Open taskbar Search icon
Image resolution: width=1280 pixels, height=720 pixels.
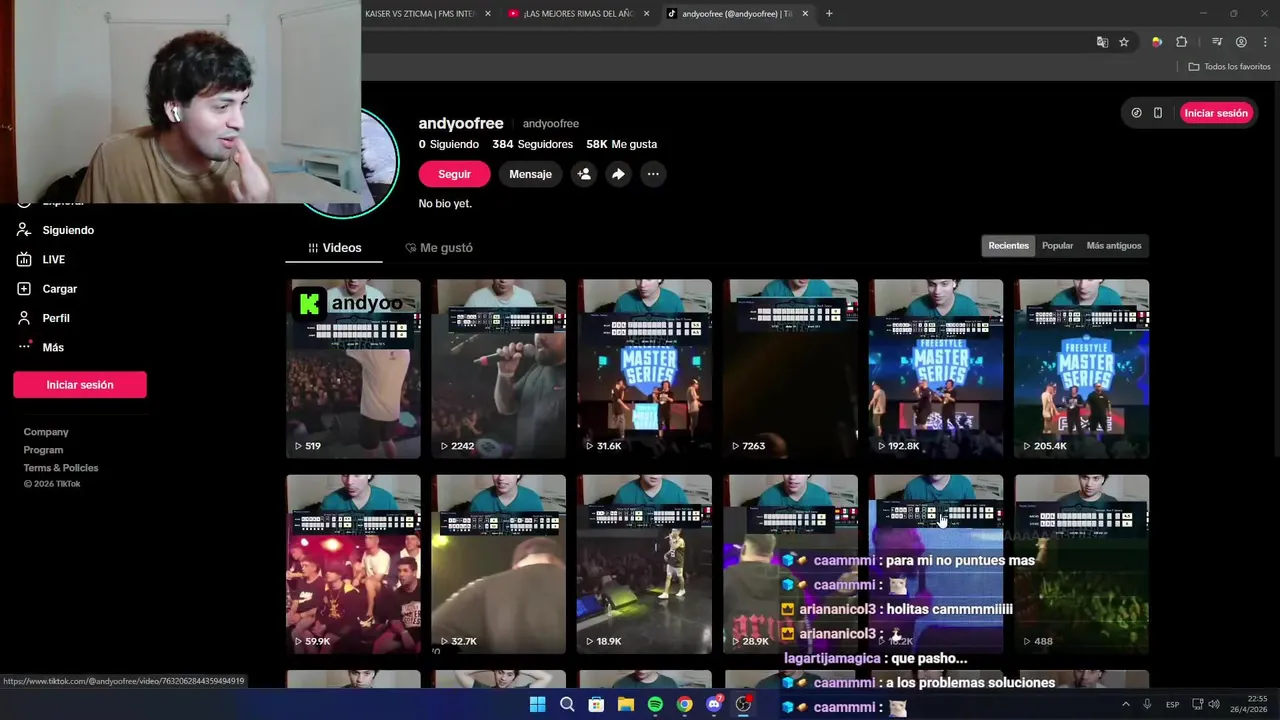pyautogui.click(x=567, y=704)
